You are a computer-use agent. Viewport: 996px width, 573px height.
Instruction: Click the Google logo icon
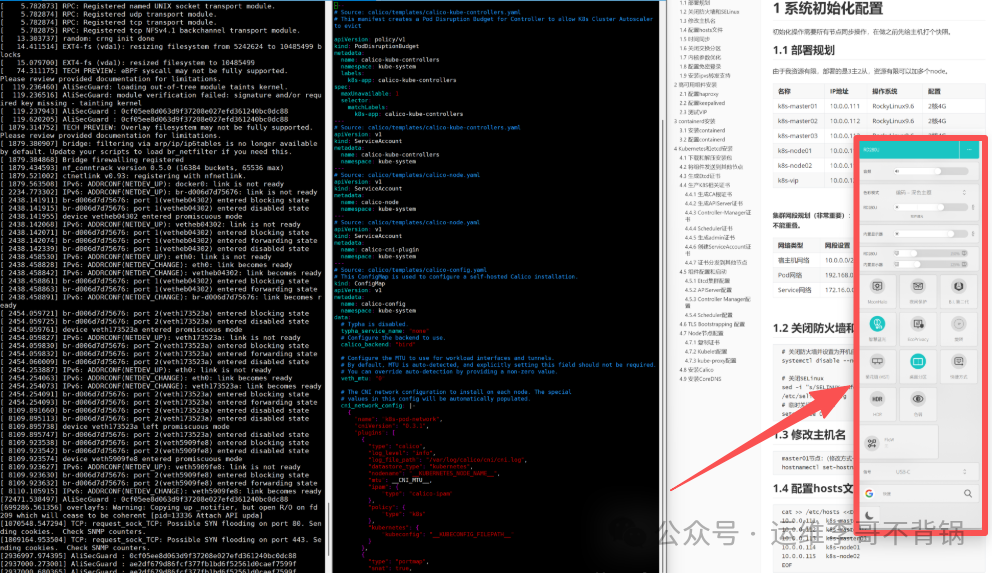(870, 494)
